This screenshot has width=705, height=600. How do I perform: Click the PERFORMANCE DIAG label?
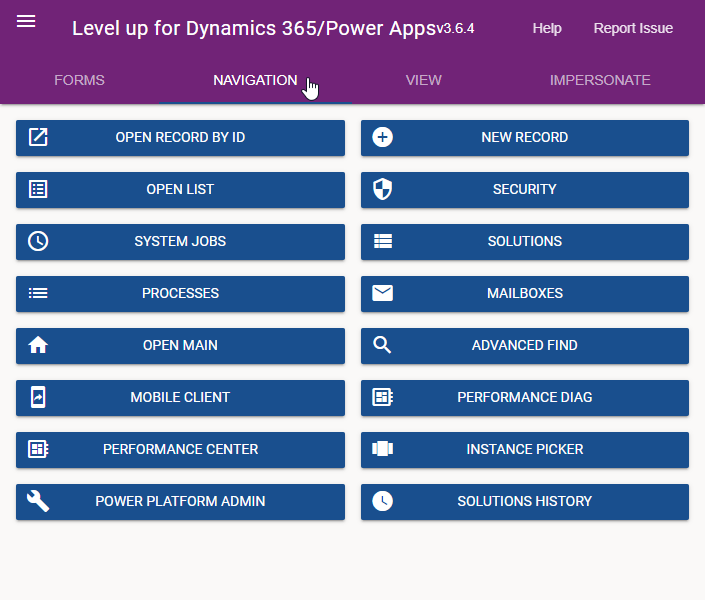click(525, 397)
